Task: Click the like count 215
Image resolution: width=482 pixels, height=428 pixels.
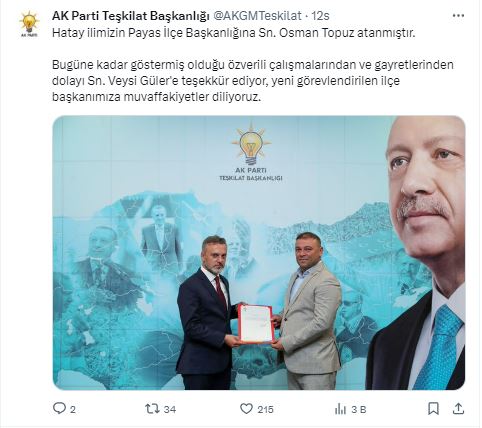Action: pyautogui.click(x=265, y=409)
